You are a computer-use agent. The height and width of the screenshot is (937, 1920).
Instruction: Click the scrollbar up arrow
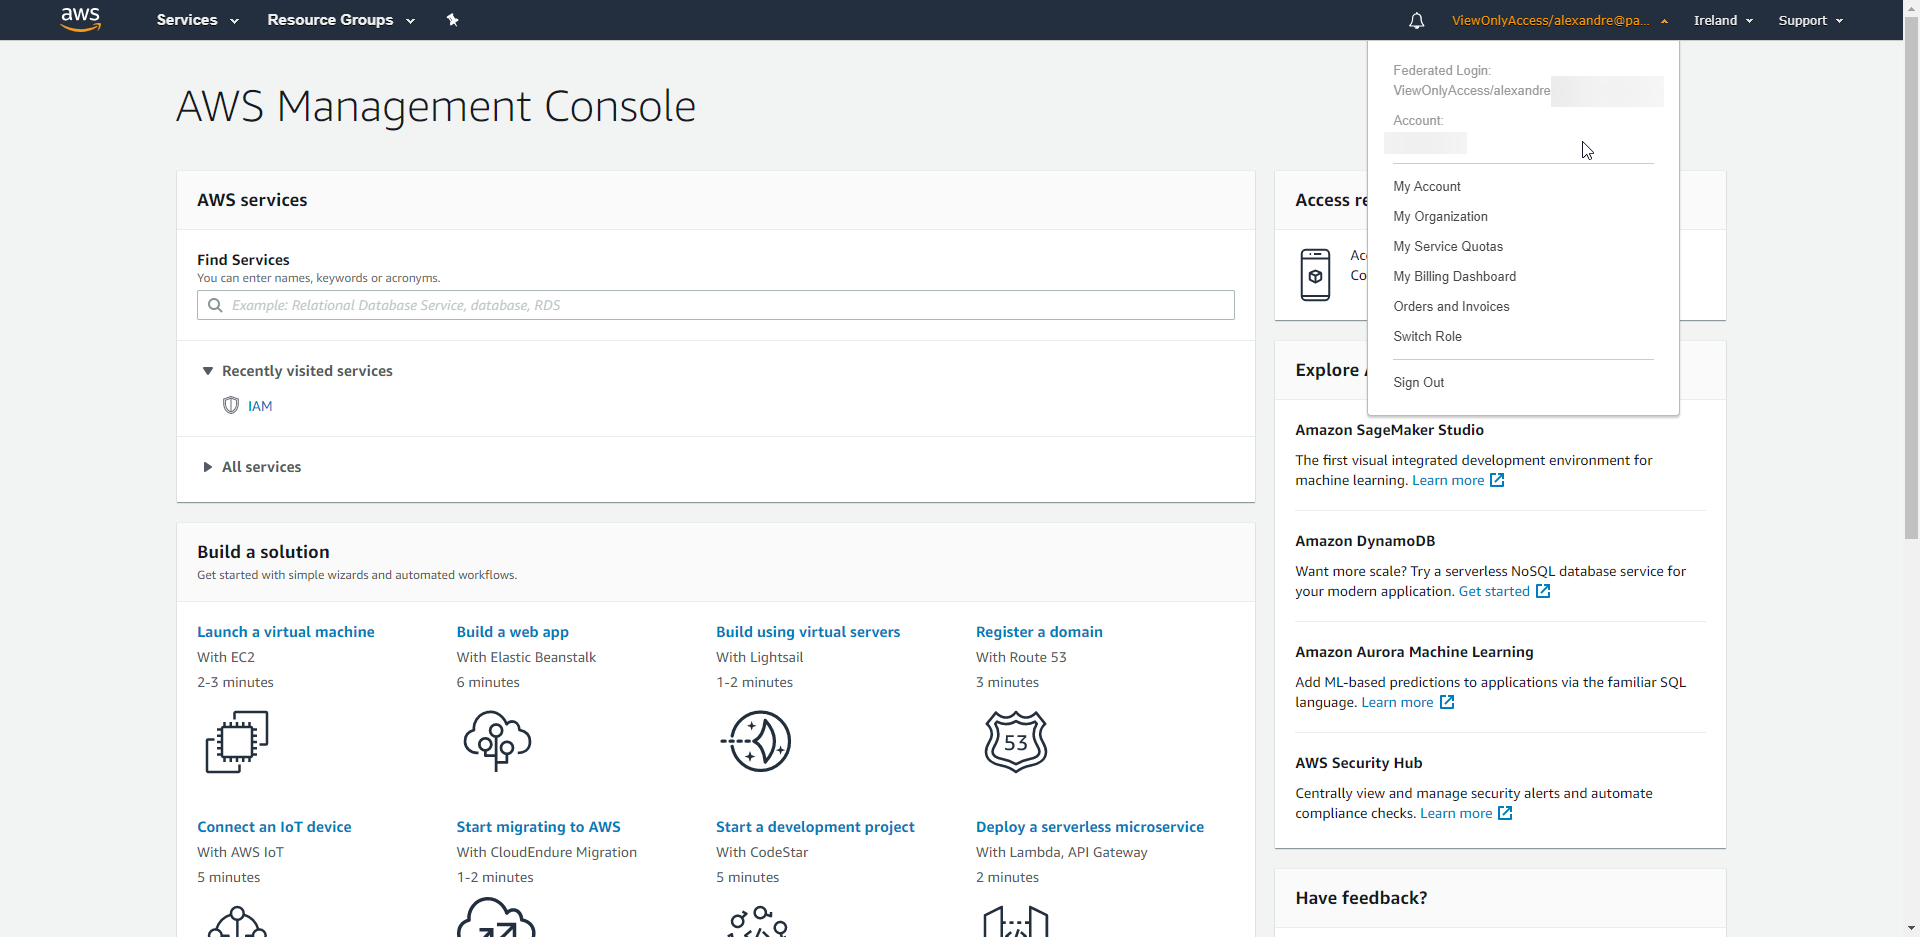pyautogui.click(x=1911, y=8)
